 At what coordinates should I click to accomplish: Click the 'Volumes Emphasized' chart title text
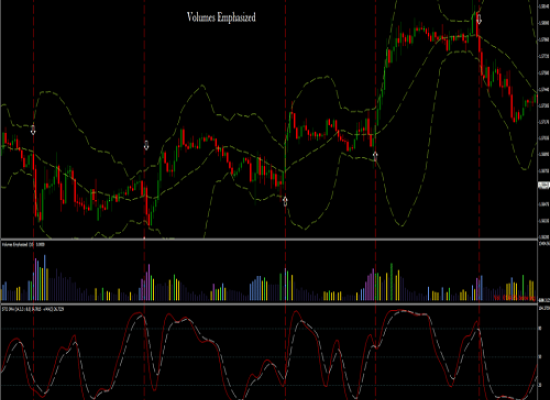221,17
